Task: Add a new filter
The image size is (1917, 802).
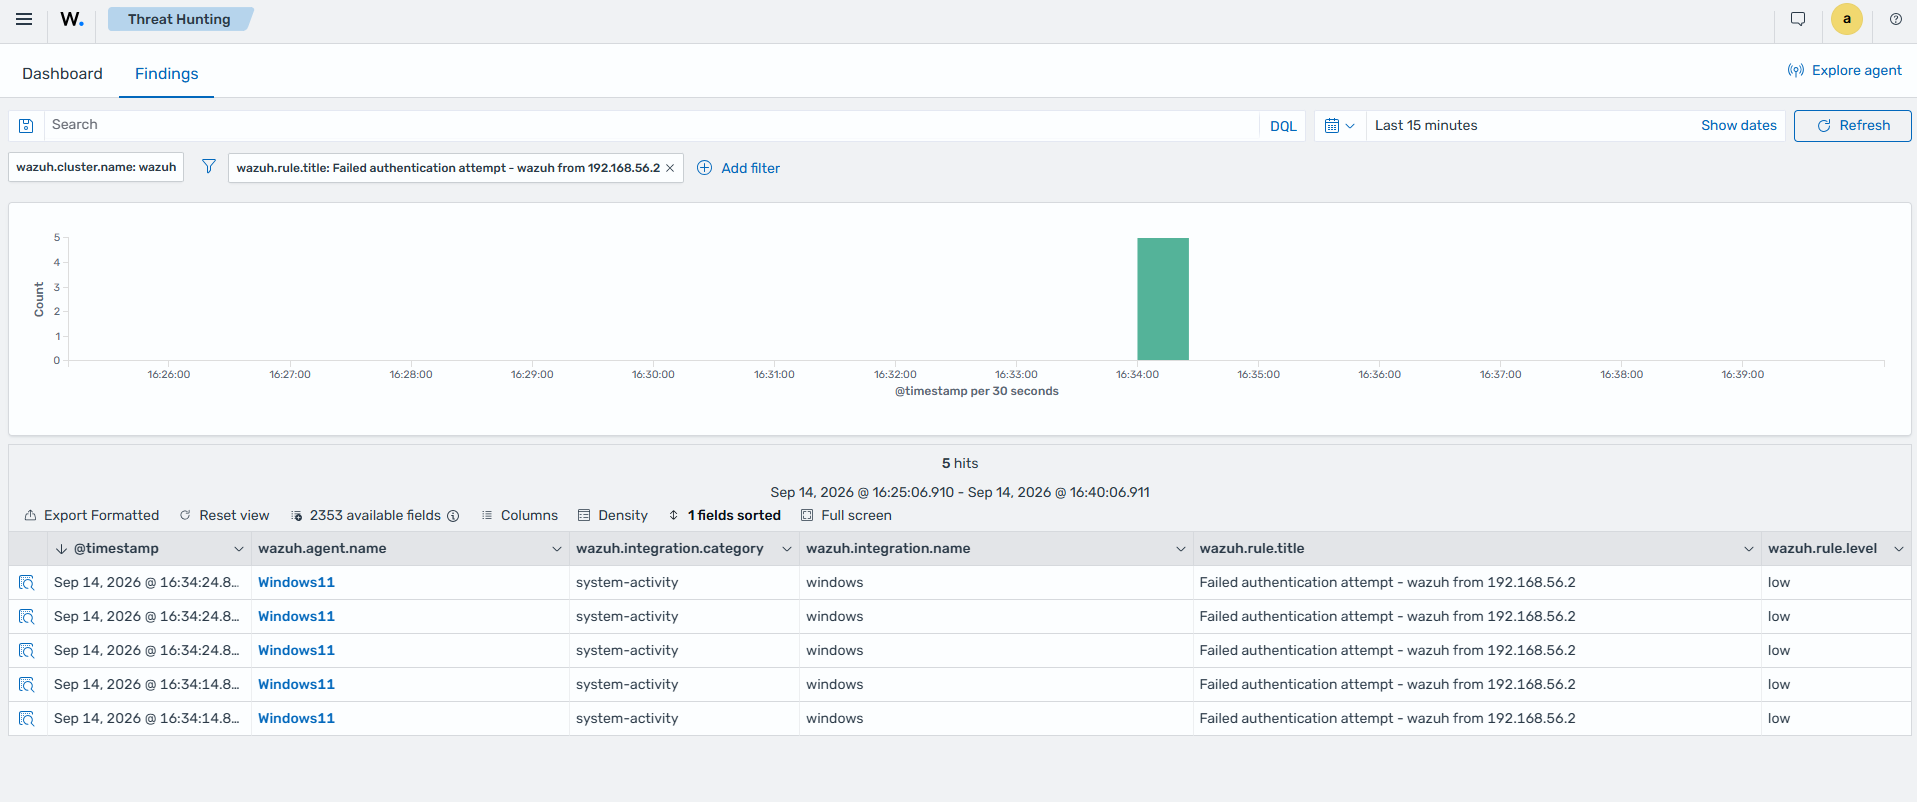Action: click(x=738, y=168)
